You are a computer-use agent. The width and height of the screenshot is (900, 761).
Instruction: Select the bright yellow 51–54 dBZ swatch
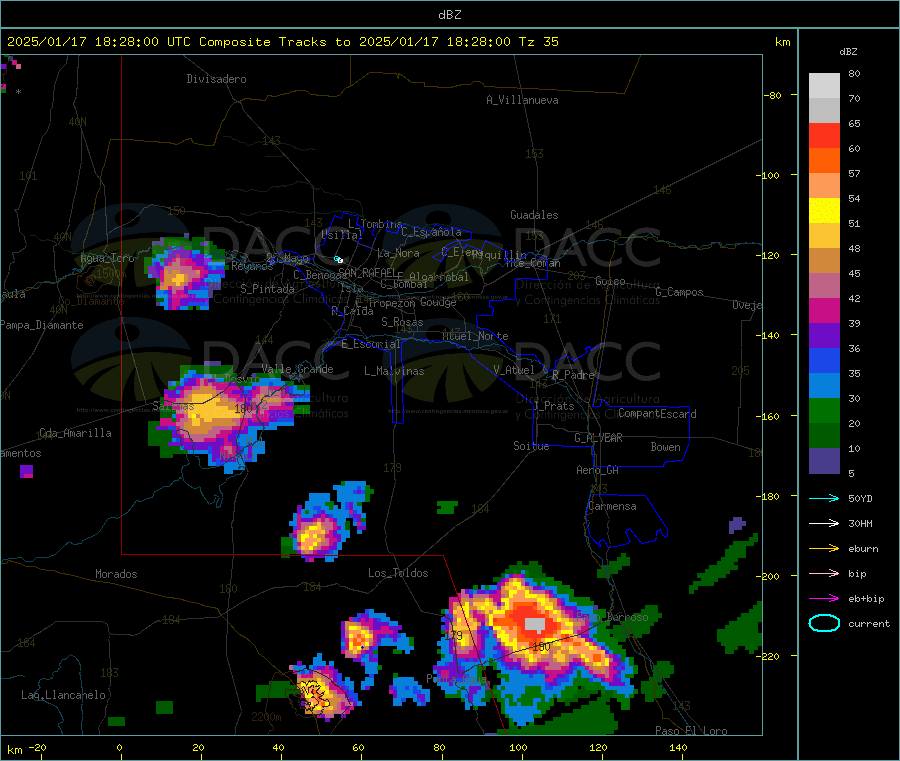click(824, 211)
